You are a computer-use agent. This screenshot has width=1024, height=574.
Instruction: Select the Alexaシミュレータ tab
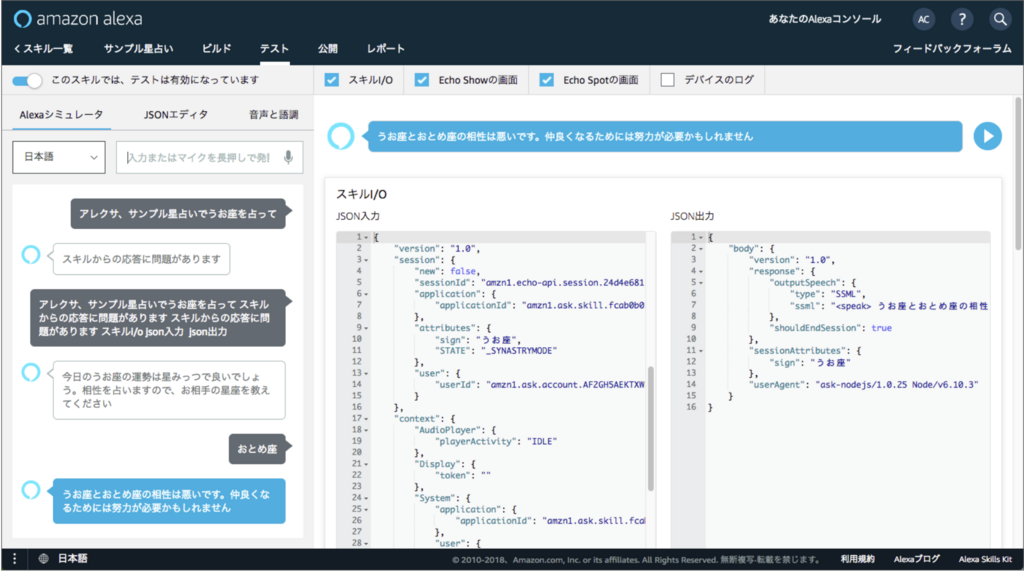click(x=61, y=115)
